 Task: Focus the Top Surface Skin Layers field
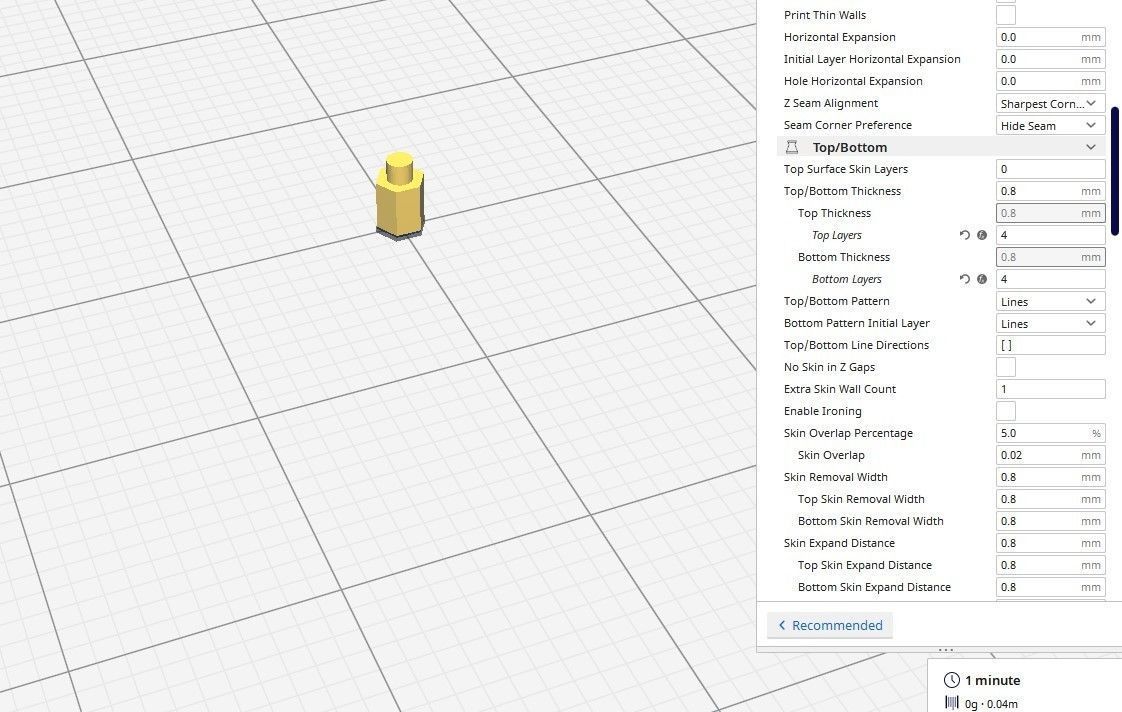tap(1050, 169)
